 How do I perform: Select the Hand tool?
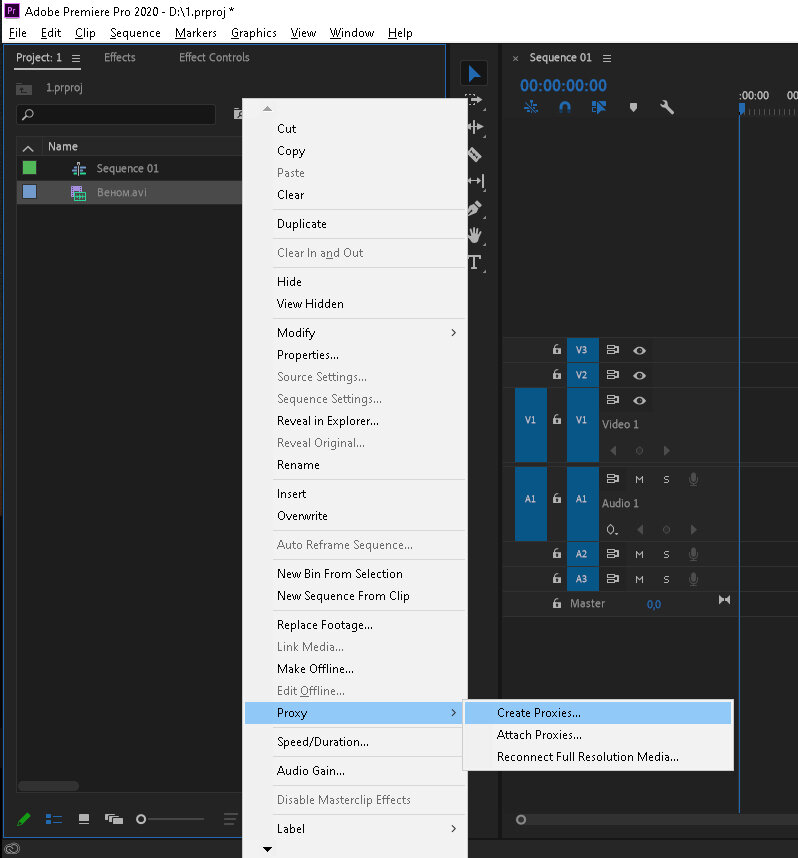[x=475, y=235]
